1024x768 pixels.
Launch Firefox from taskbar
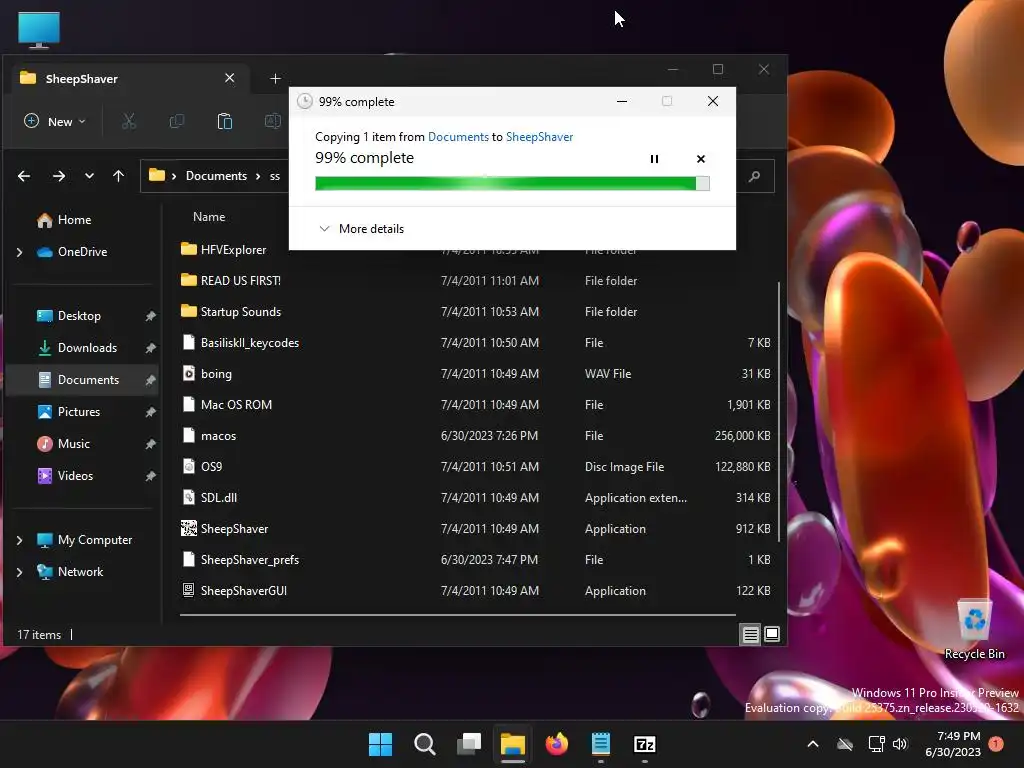tap(556, 744)
